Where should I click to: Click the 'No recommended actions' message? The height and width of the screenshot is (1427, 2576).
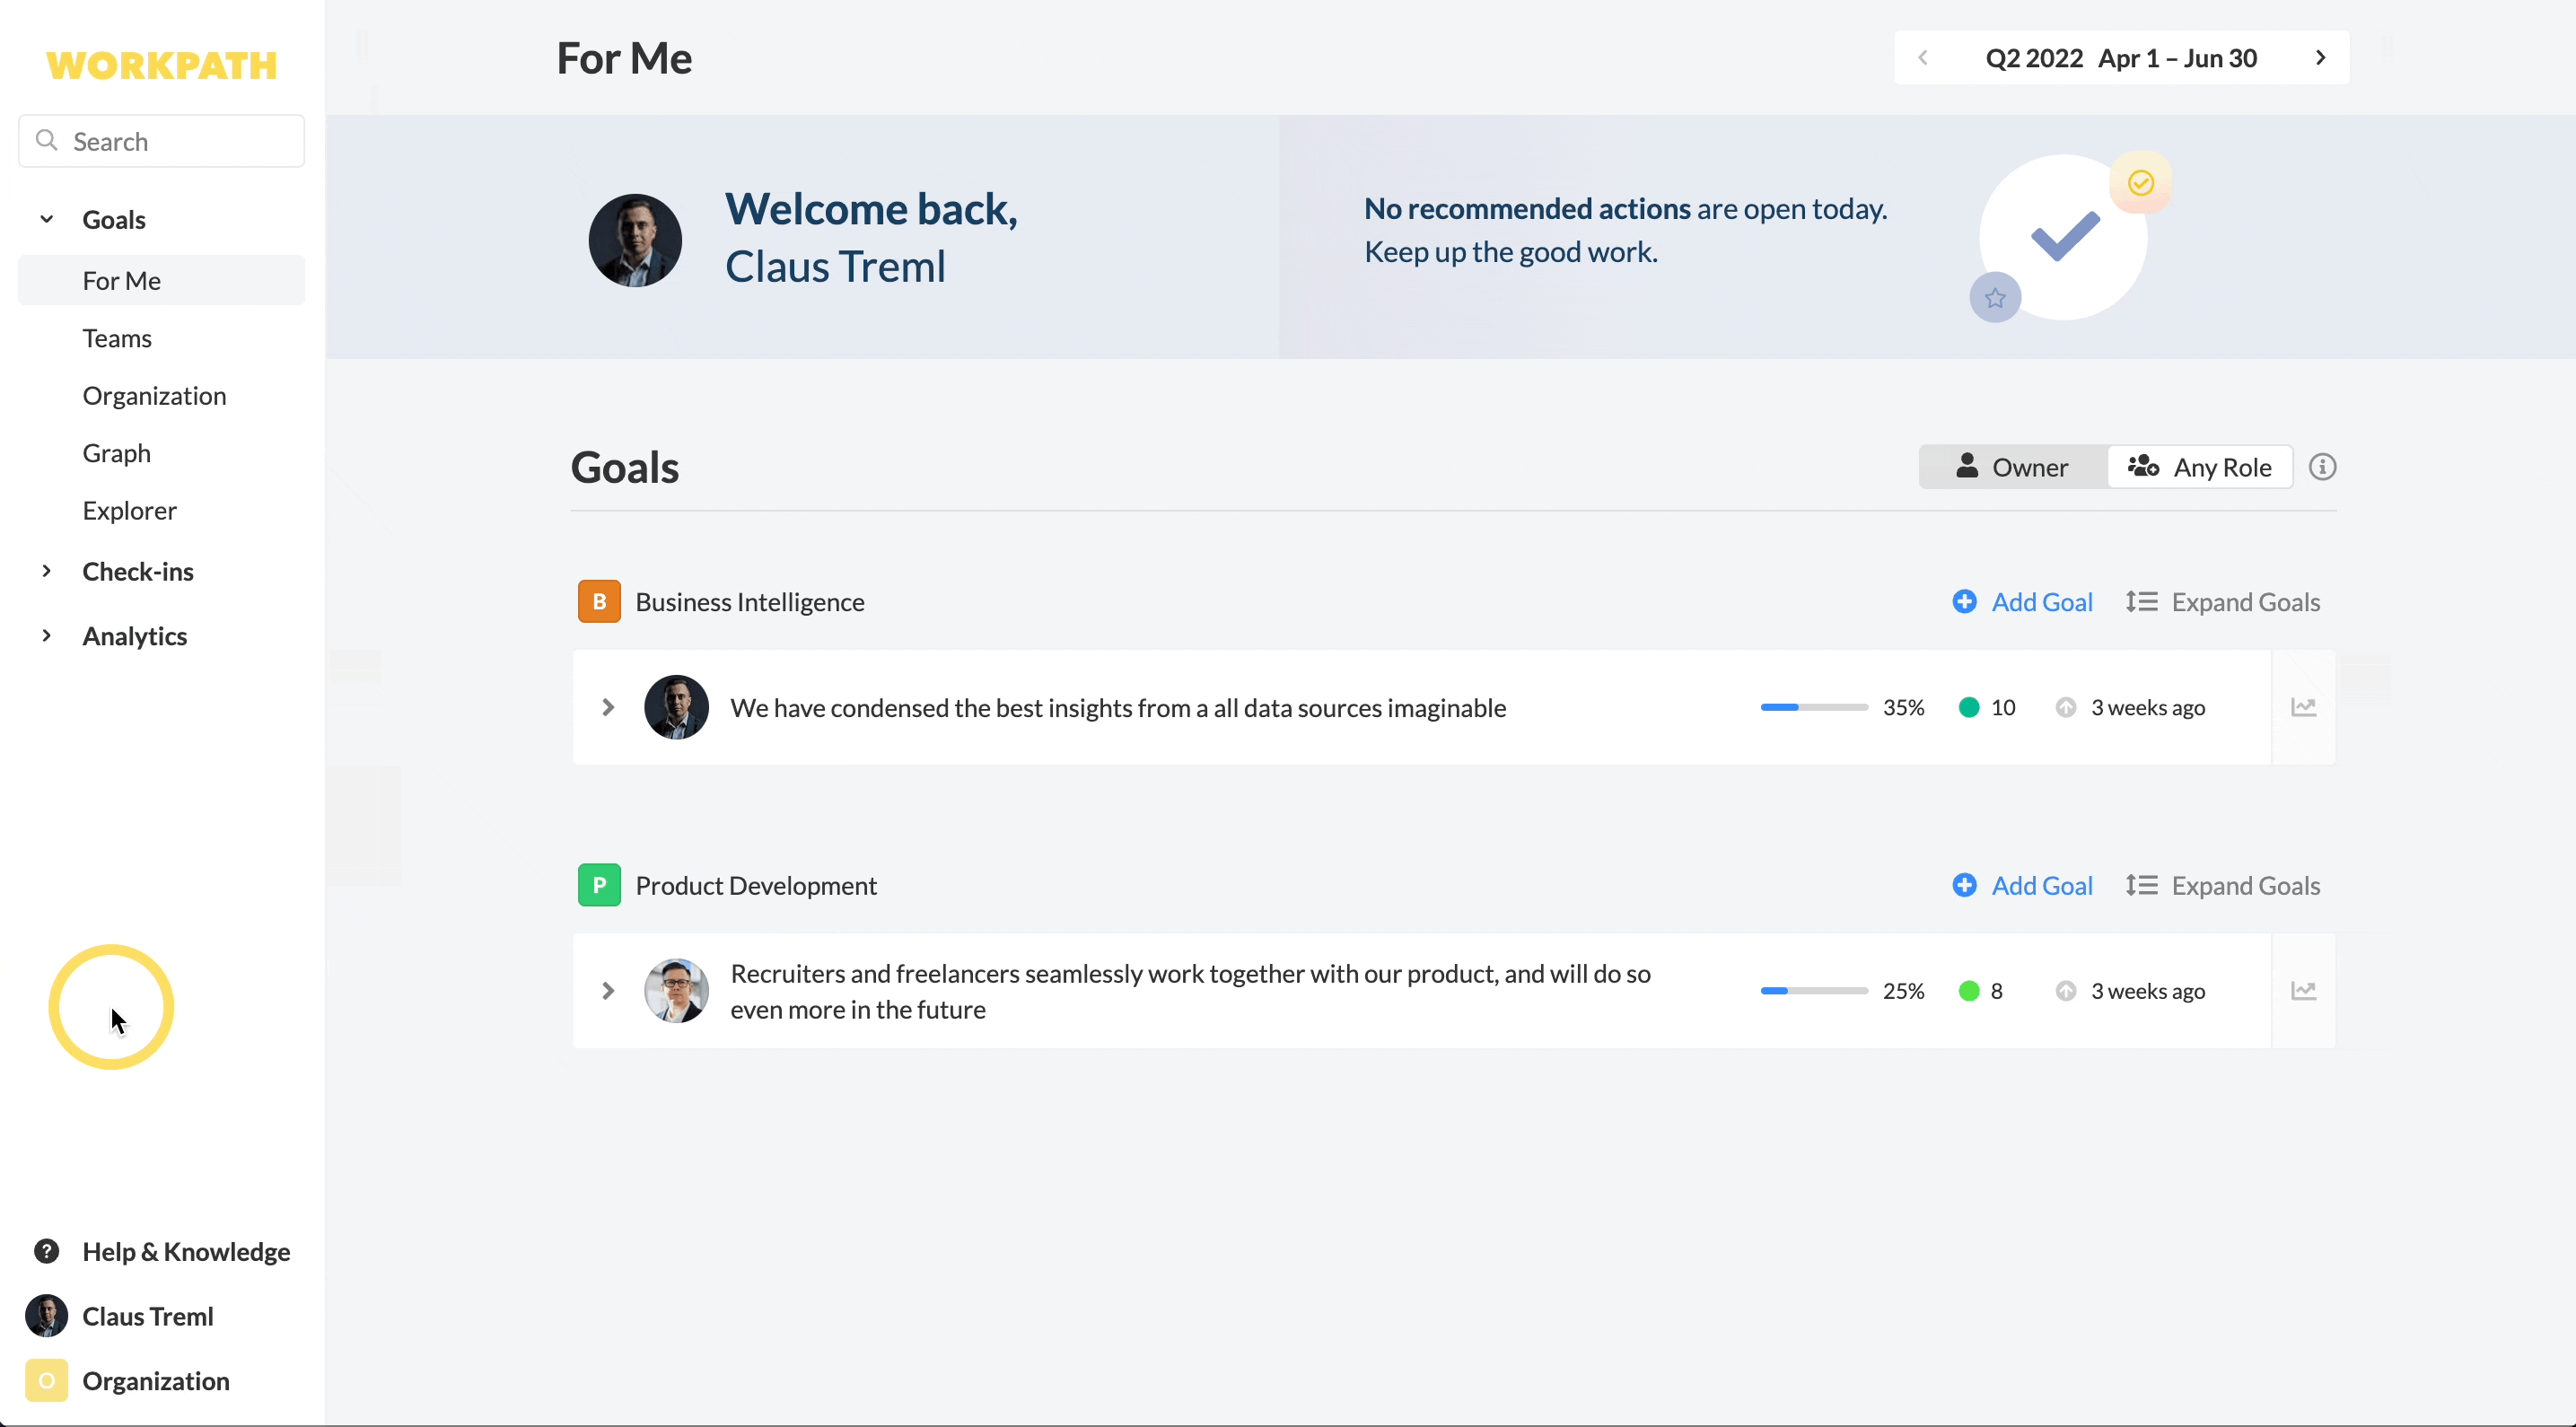coord(1626,230)
